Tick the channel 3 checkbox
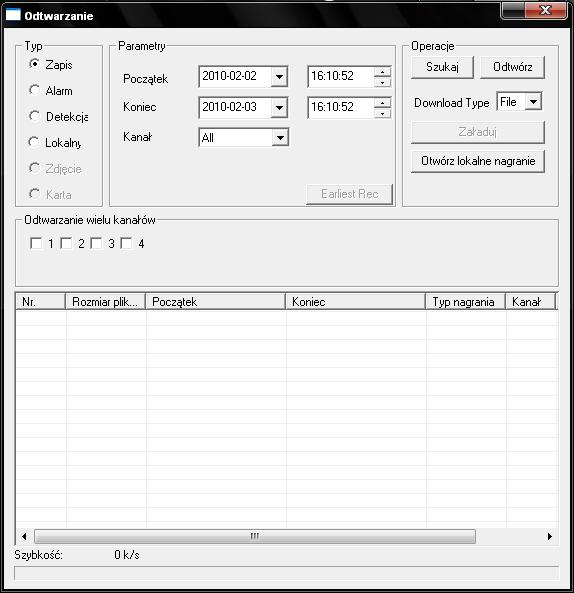Screen dimensions: 574x593 [96, 243]
